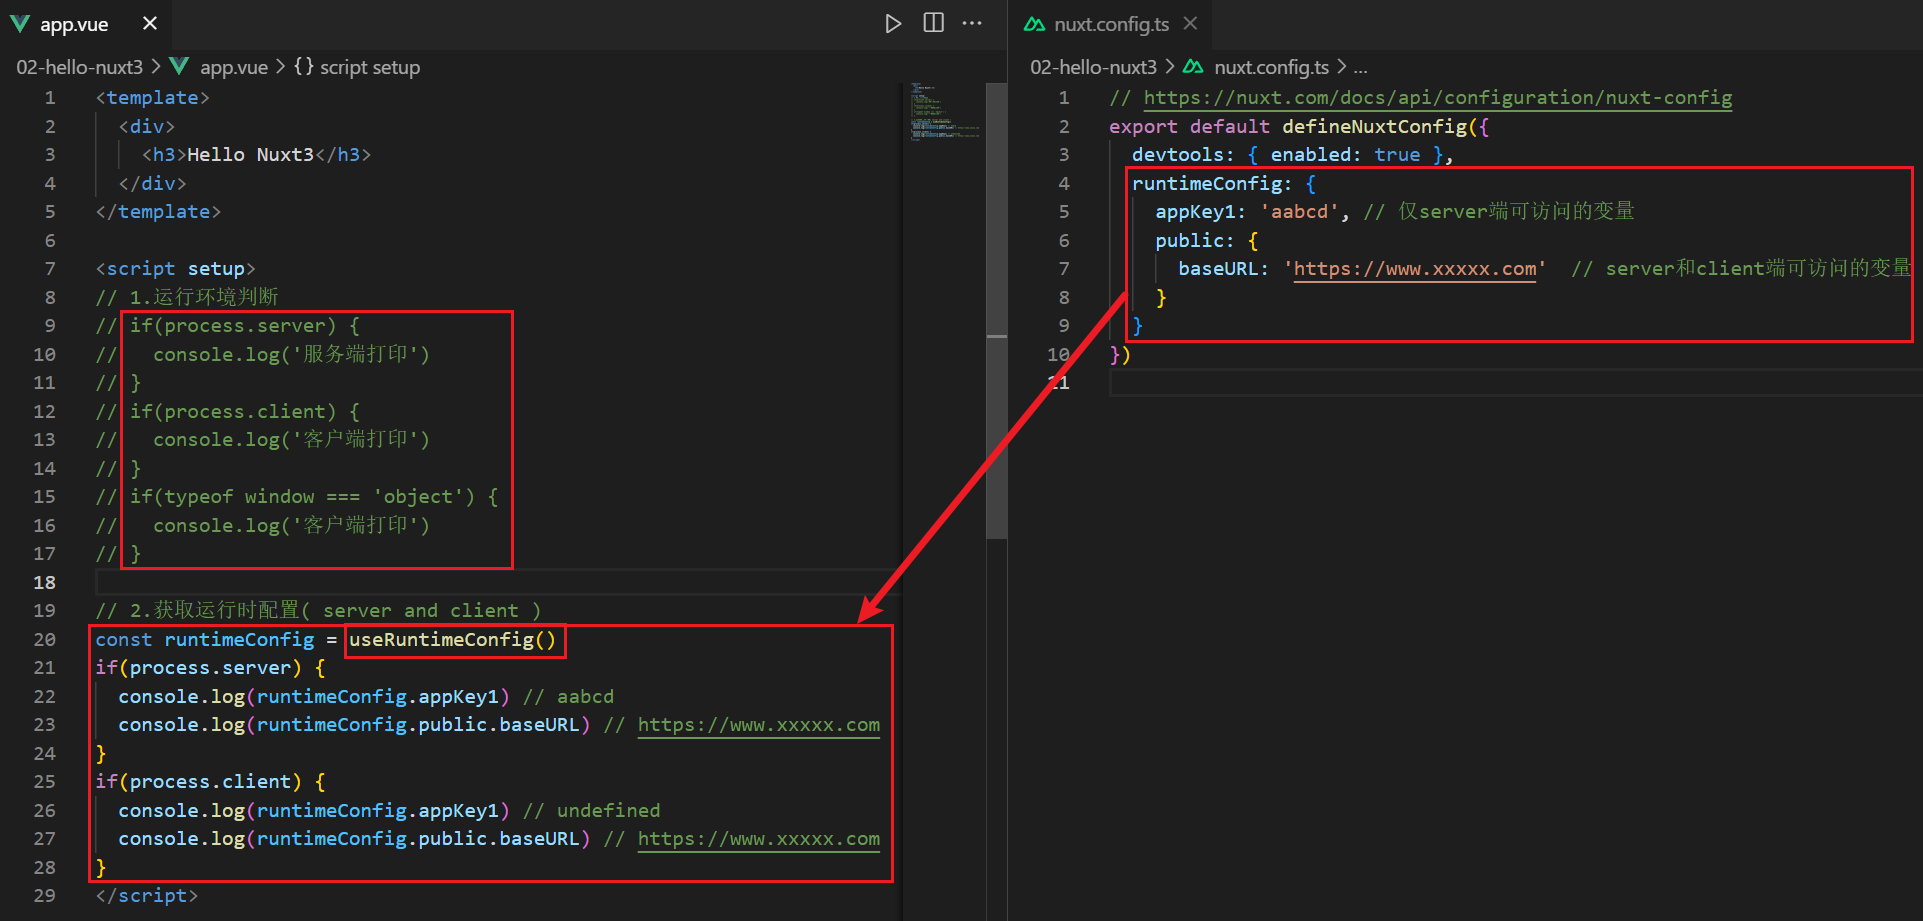The height and width of the screenshot is (921, 1923).
Task: Open 02-hello-nuxt3 breadcrumb in right editor
Action: tap(1093, 67)
